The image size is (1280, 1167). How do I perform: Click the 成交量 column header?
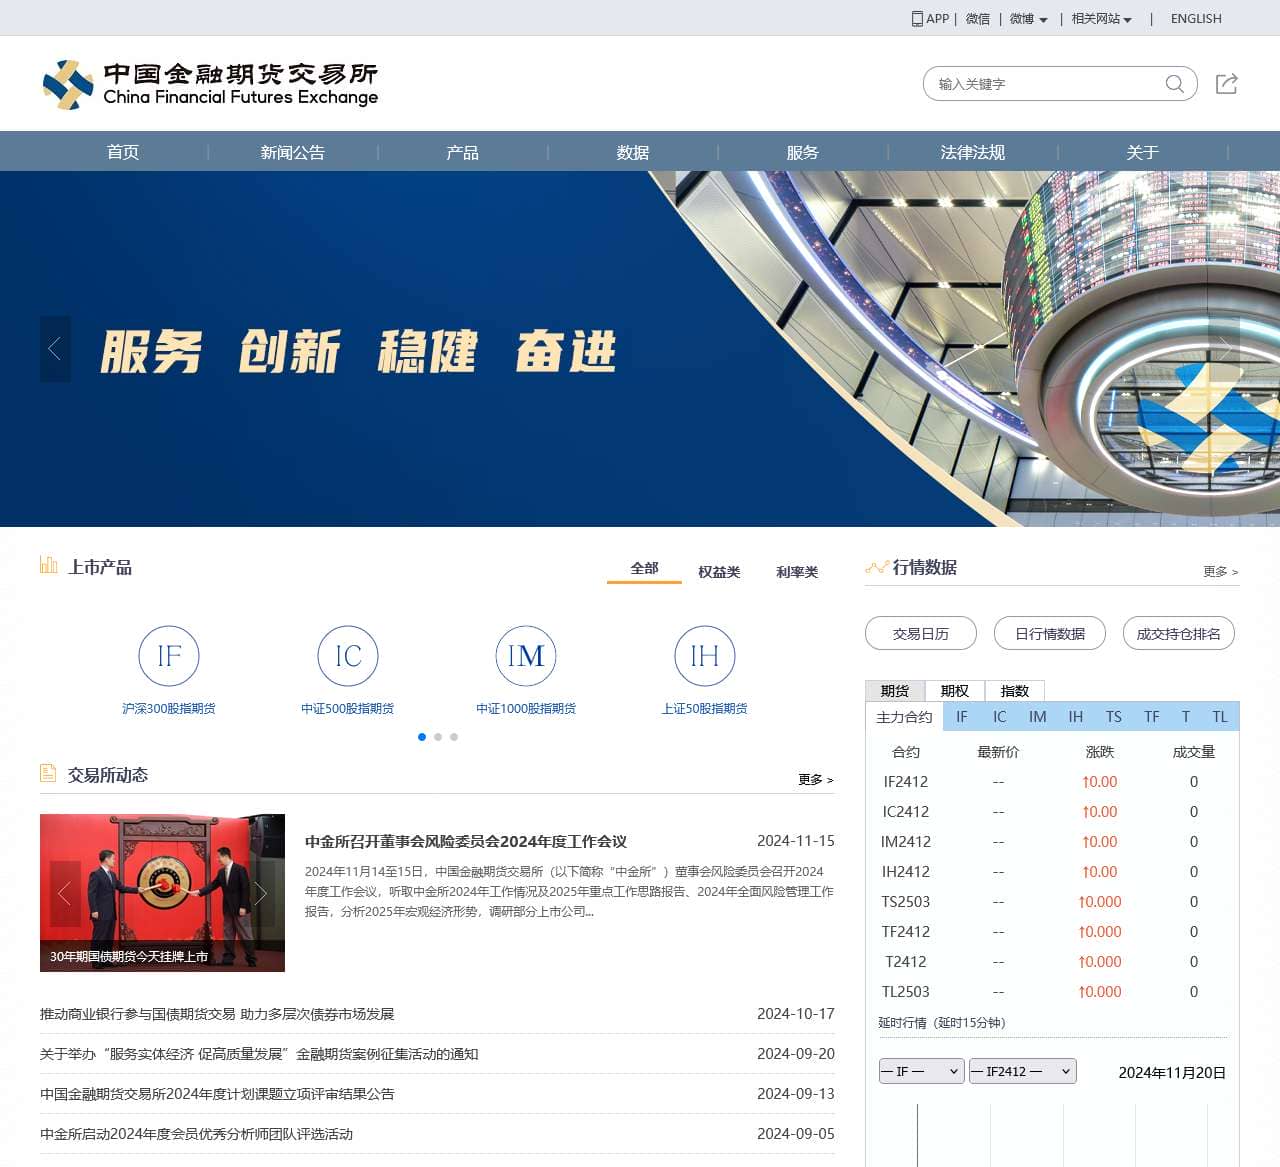point(1194,752)
